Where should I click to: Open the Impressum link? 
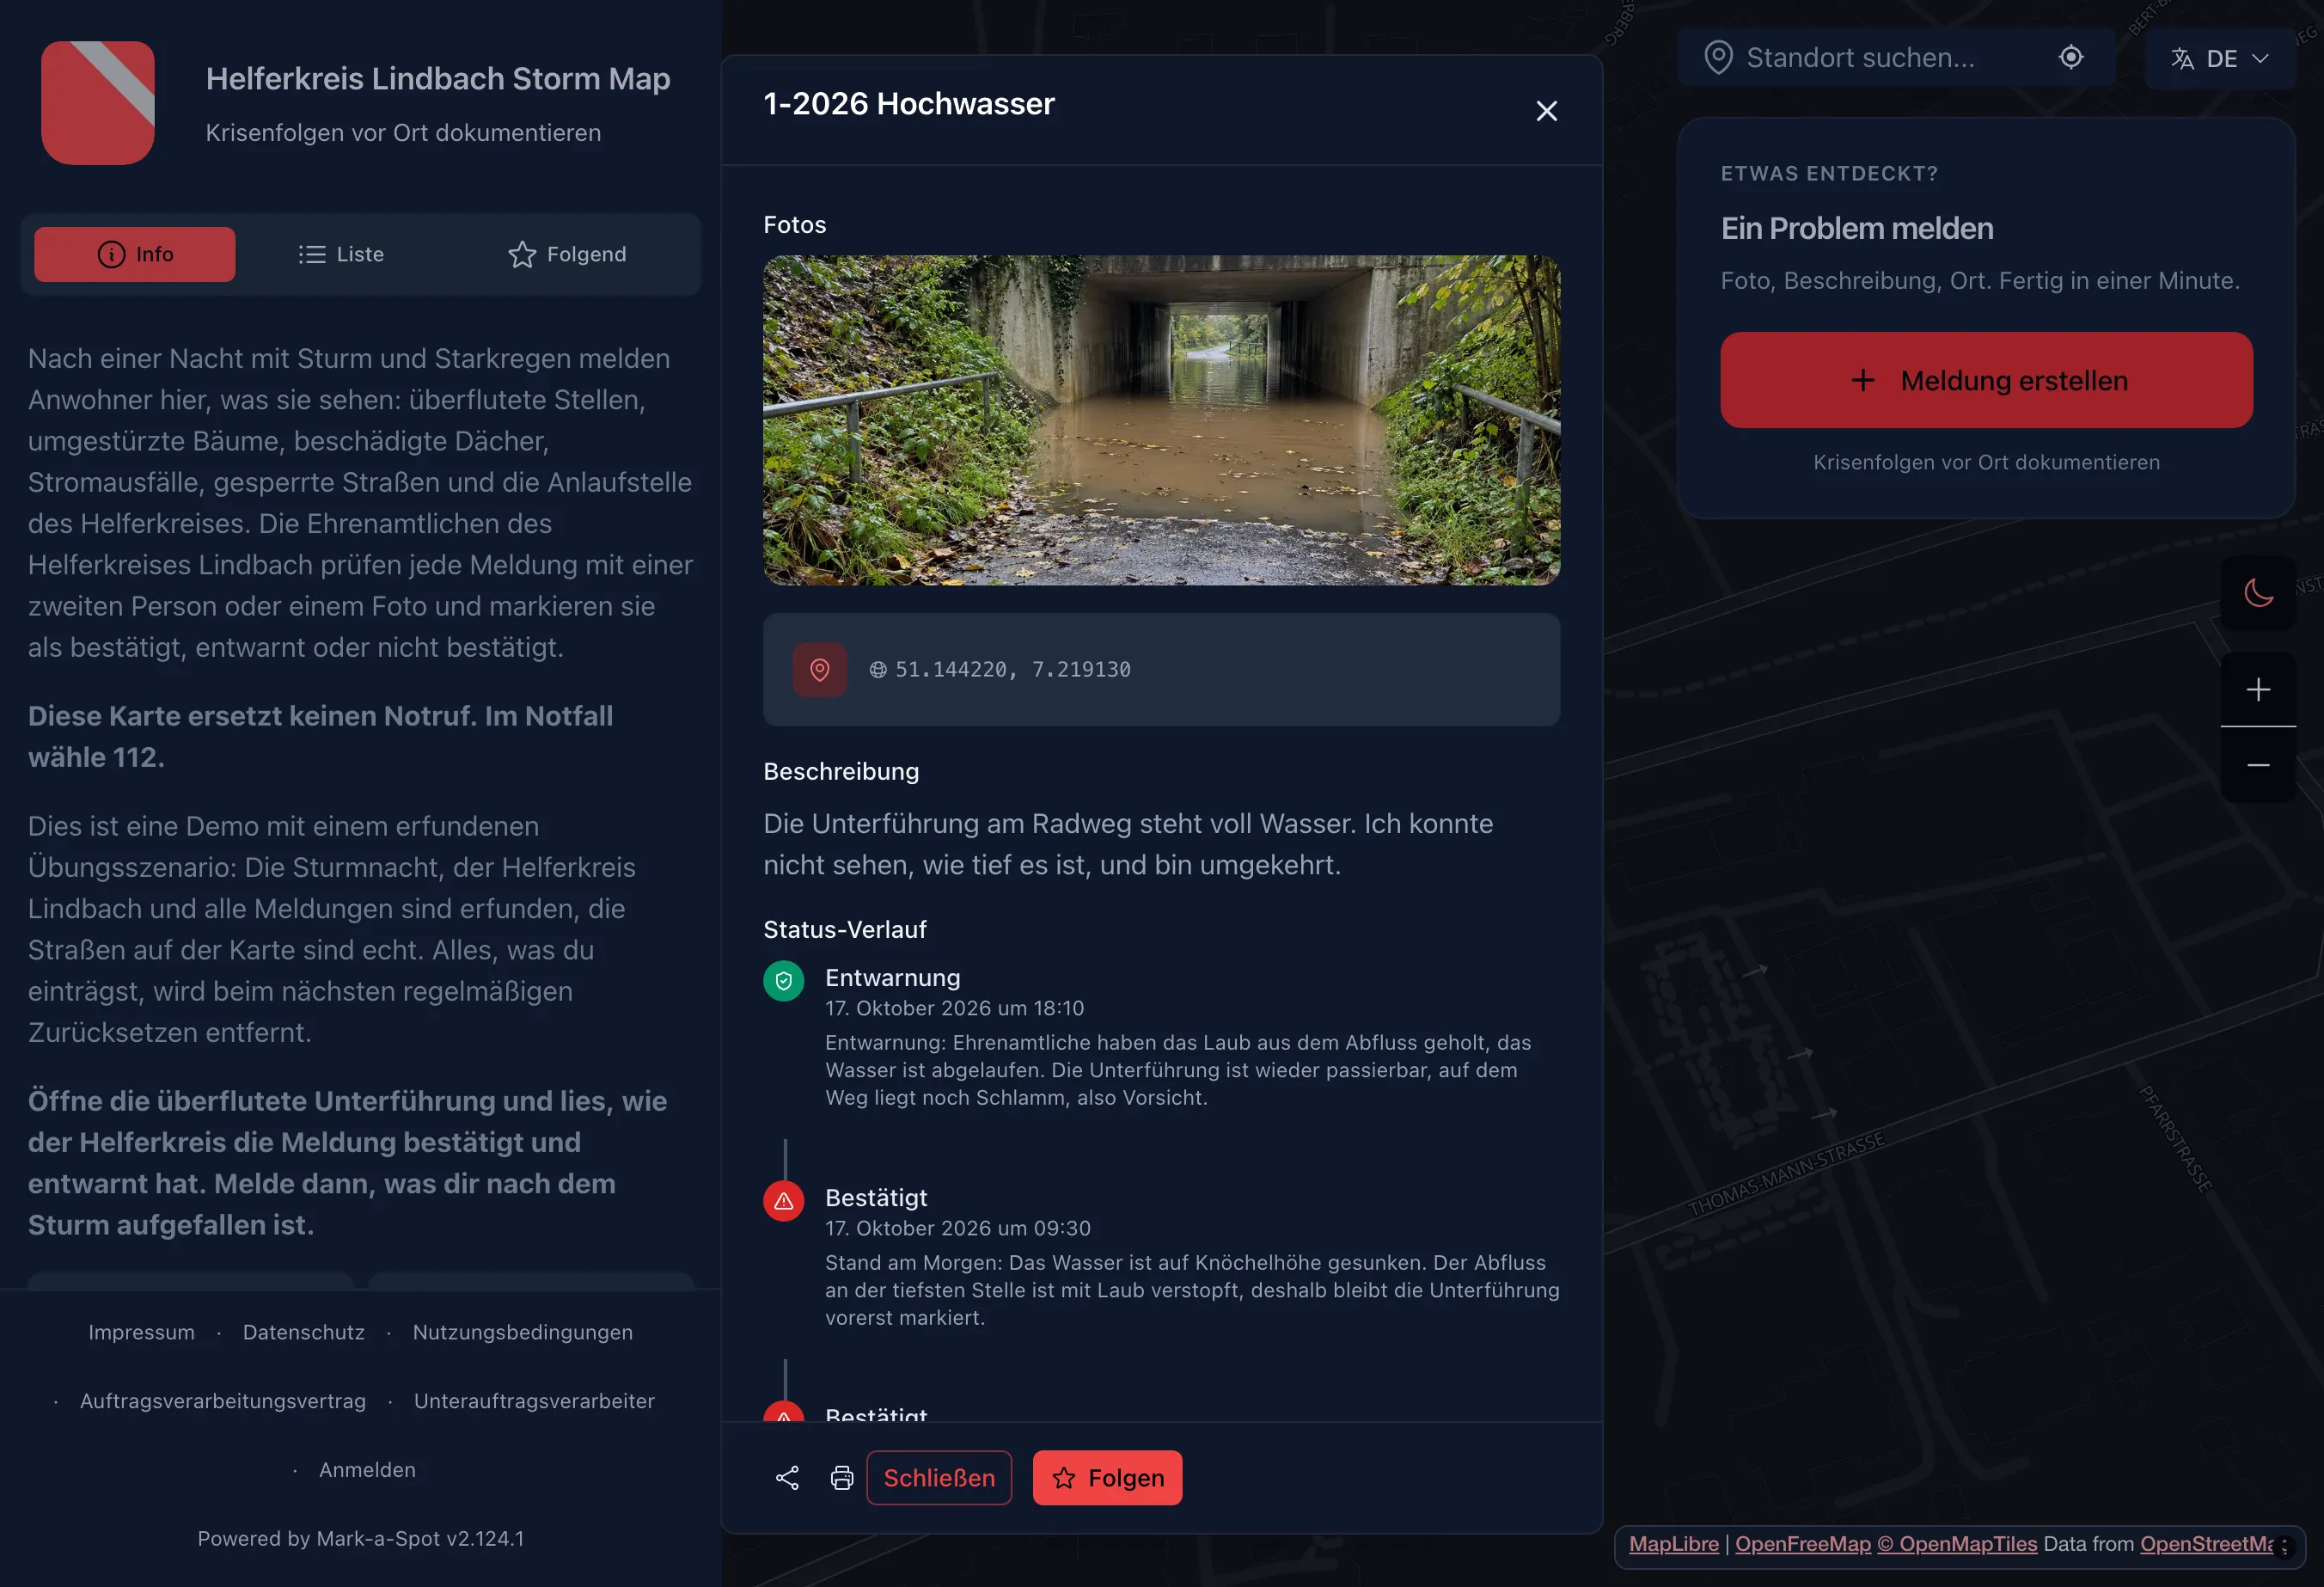point(141,1332)
